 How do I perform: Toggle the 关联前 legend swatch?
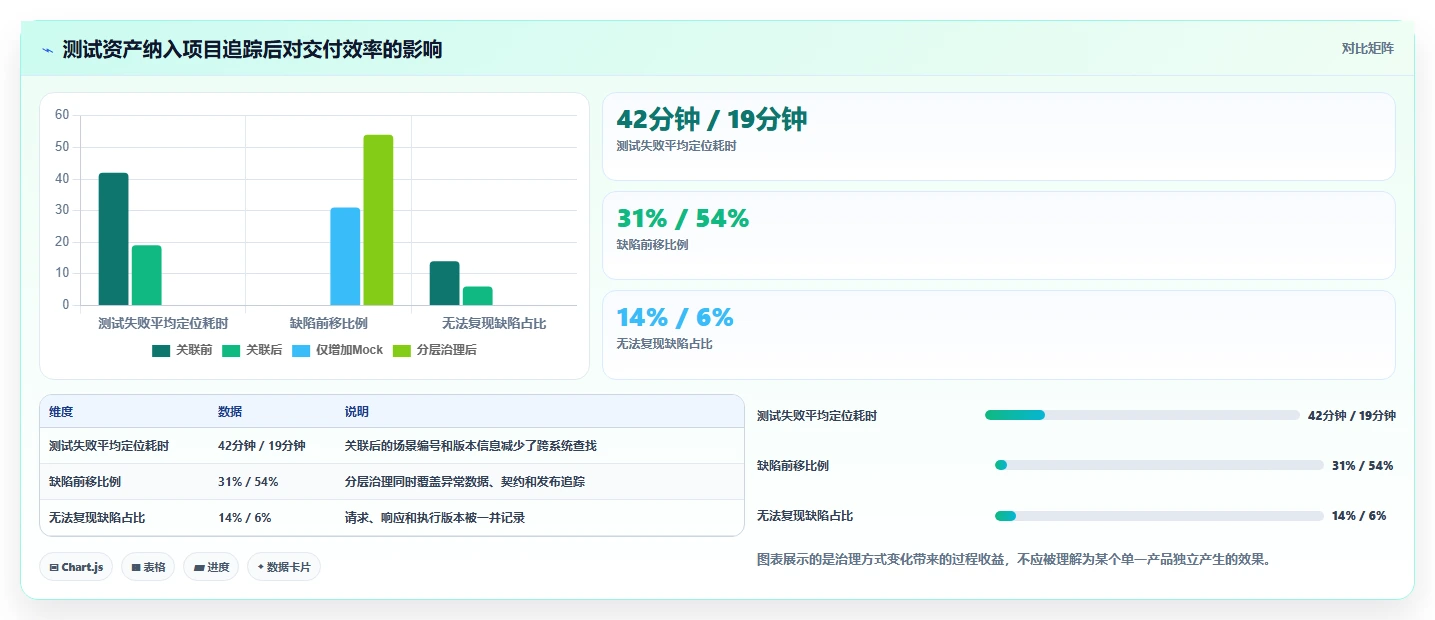click(161, 350)
